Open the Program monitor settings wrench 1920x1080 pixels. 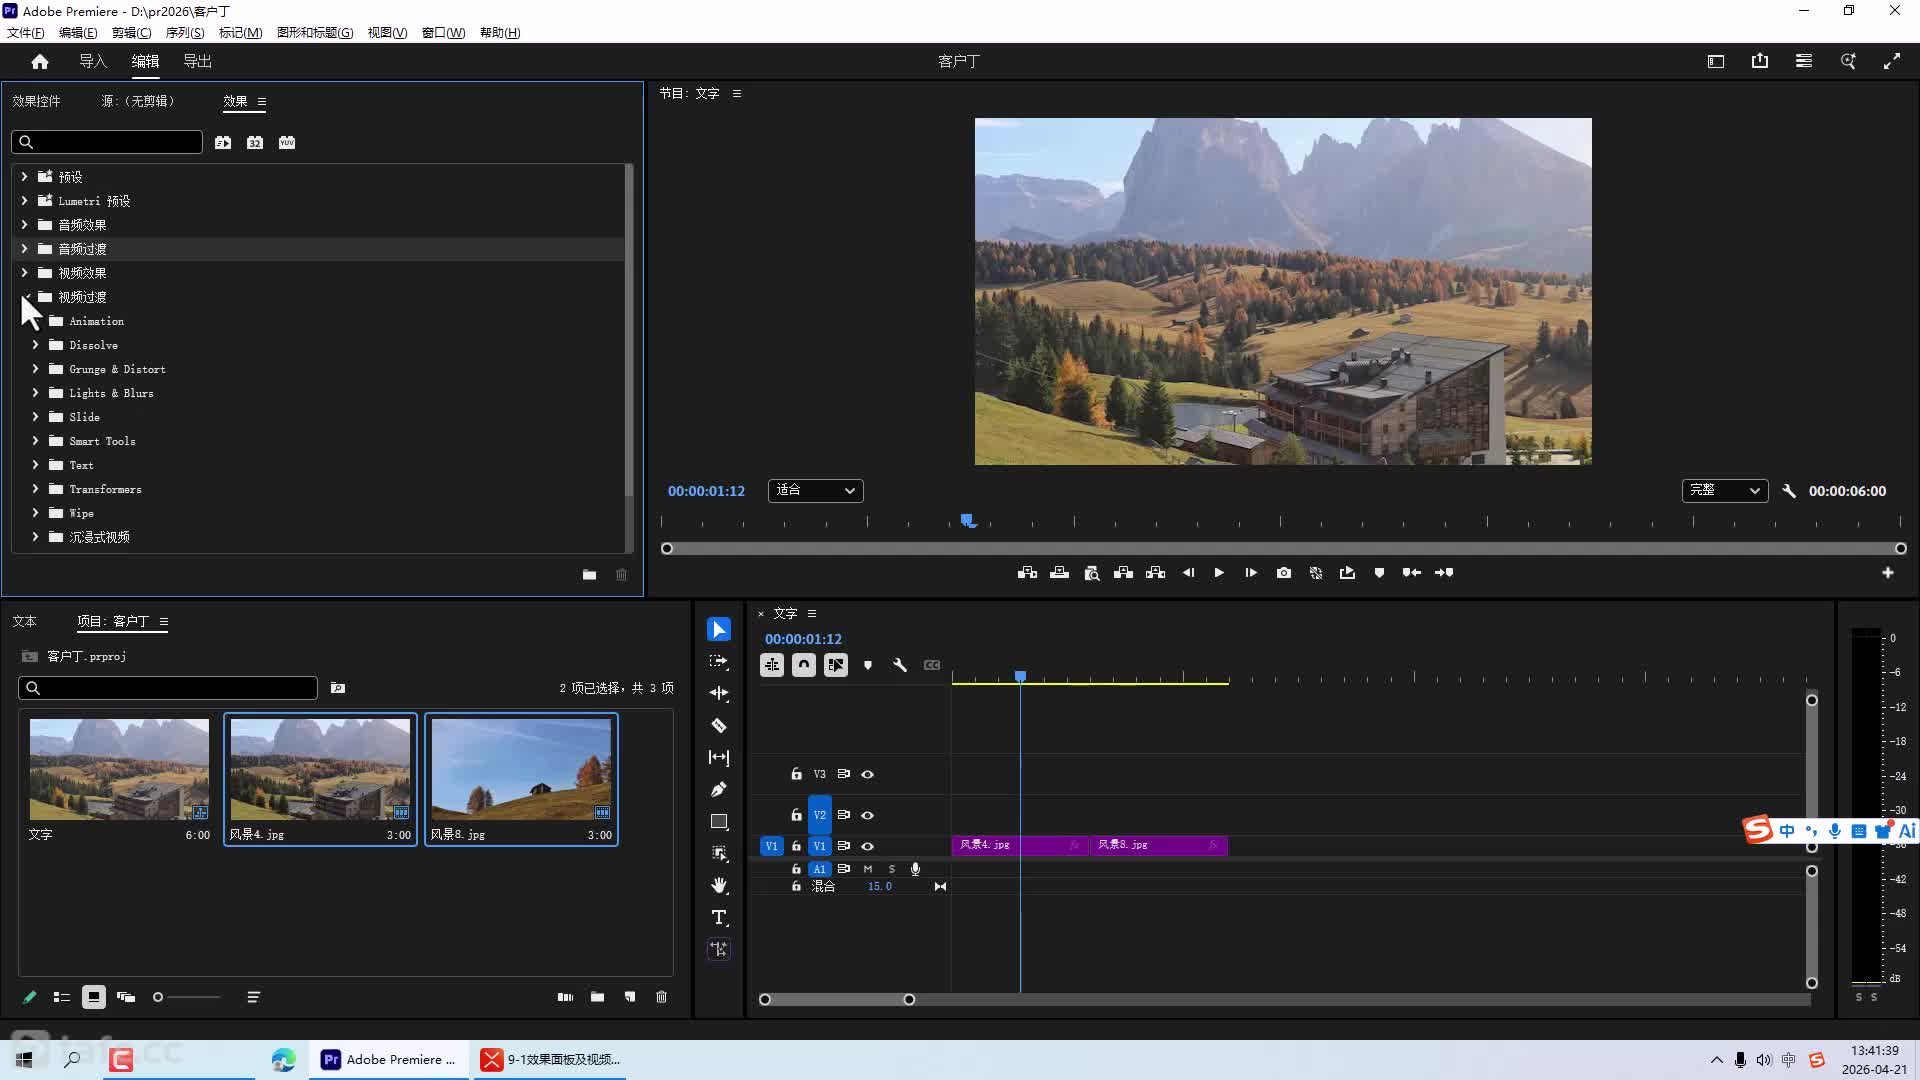1789,491
